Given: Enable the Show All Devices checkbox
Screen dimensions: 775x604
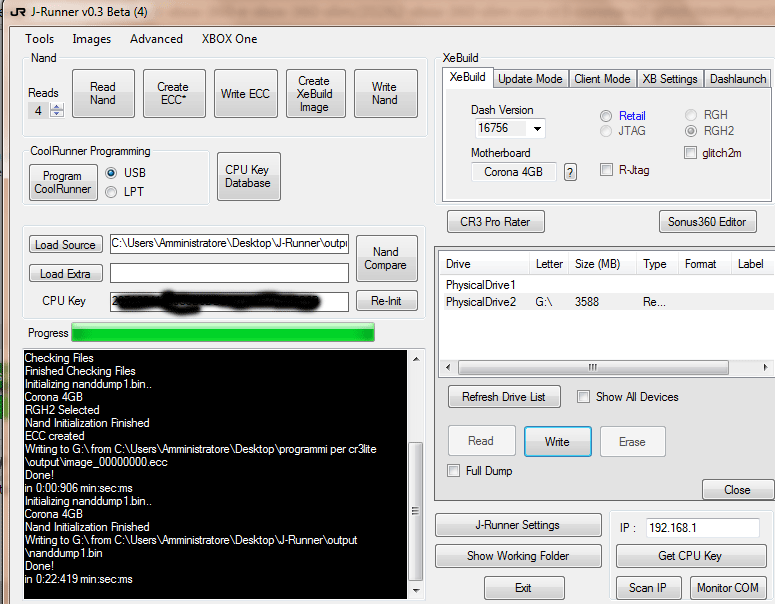Looking at the screenshot, I should pos(584,397).
